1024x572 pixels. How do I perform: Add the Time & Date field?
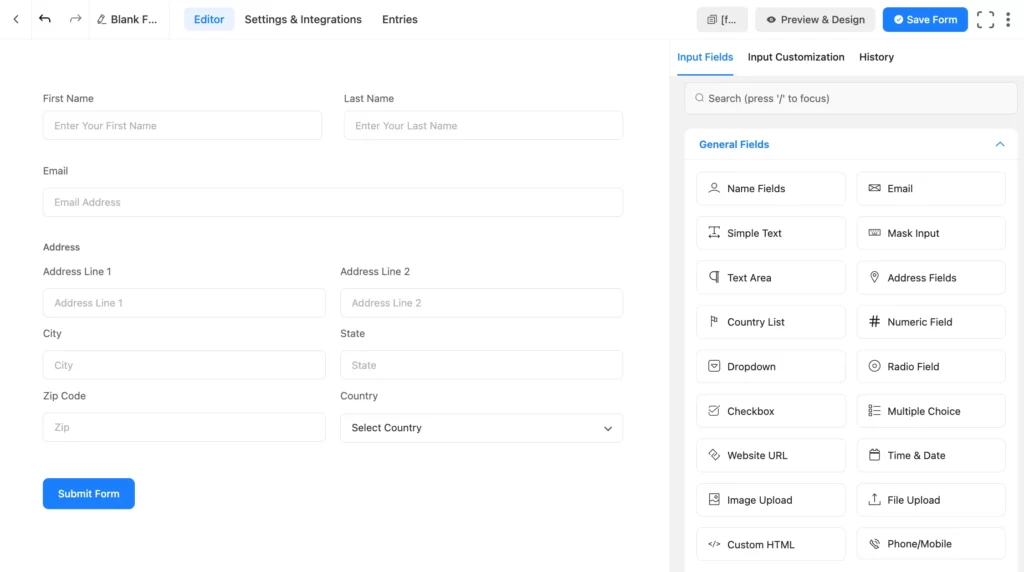[931, 455]
